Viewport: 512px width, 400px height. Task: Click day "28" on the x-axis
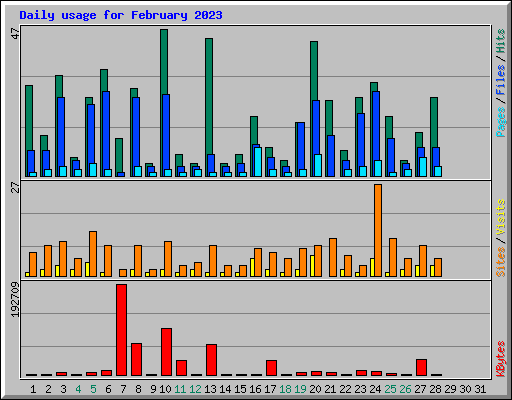coord(436,389)
